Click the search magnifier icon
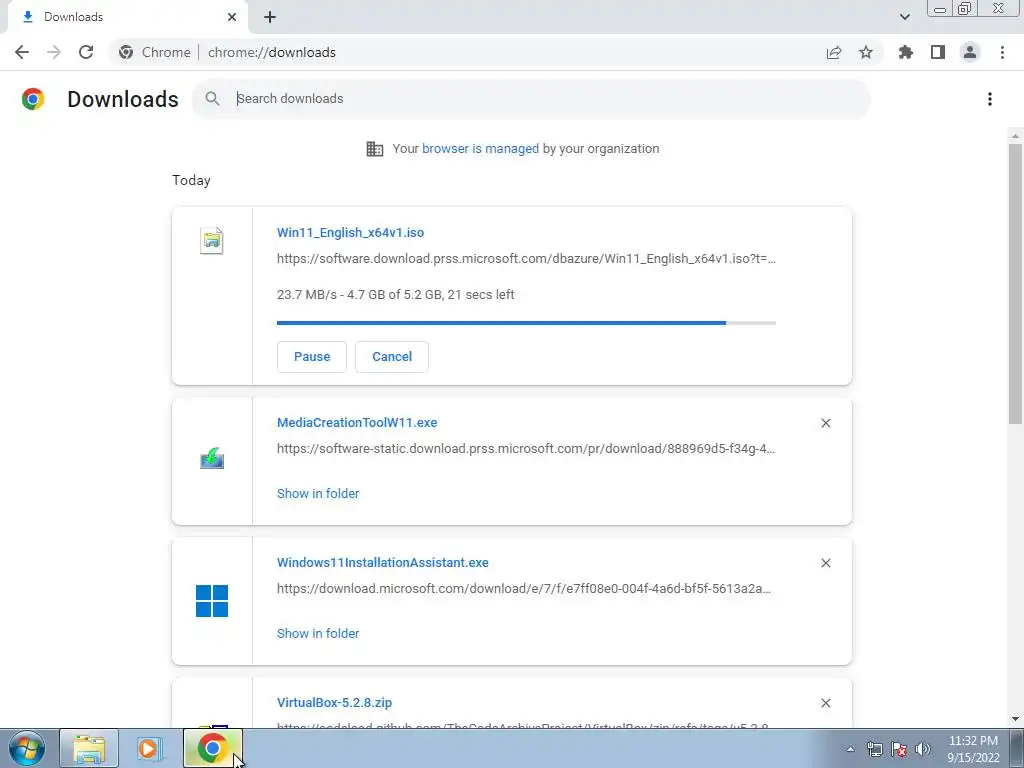The image size is (1024, 768). click(212, 99)
